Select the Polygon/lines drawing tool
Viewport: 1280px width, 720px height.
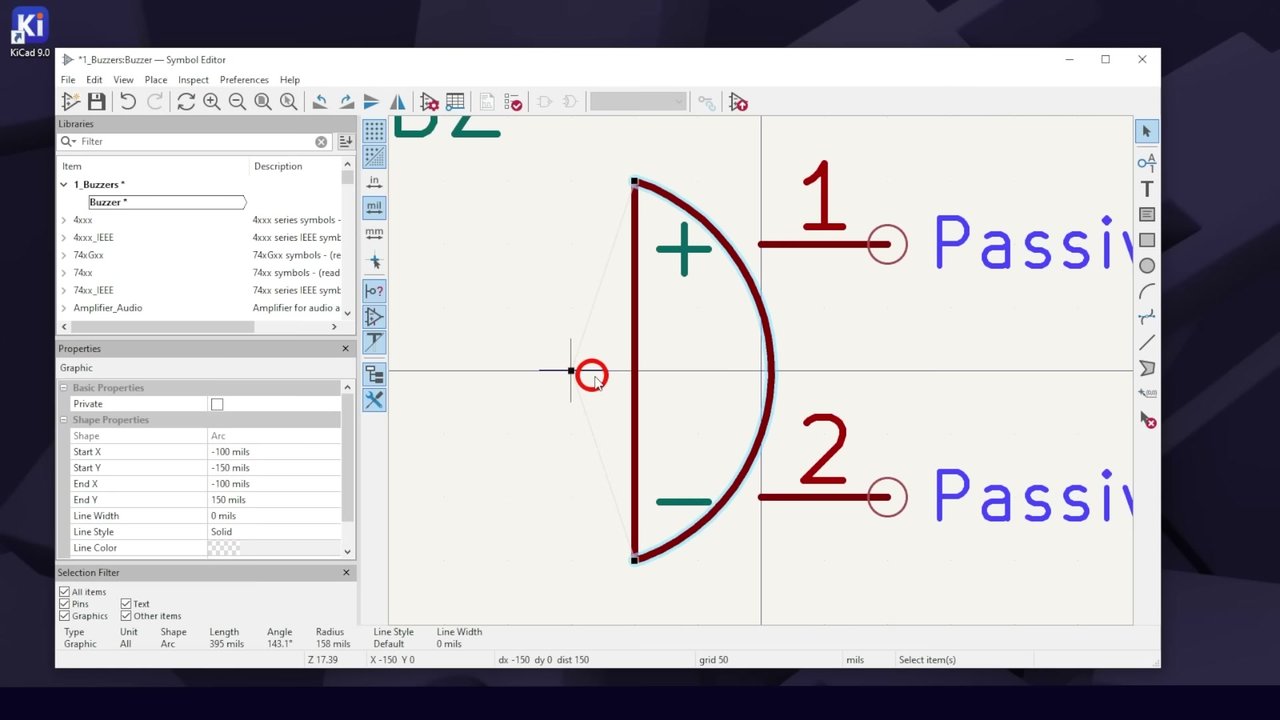pyautogui.click(x=1147, y=369)
